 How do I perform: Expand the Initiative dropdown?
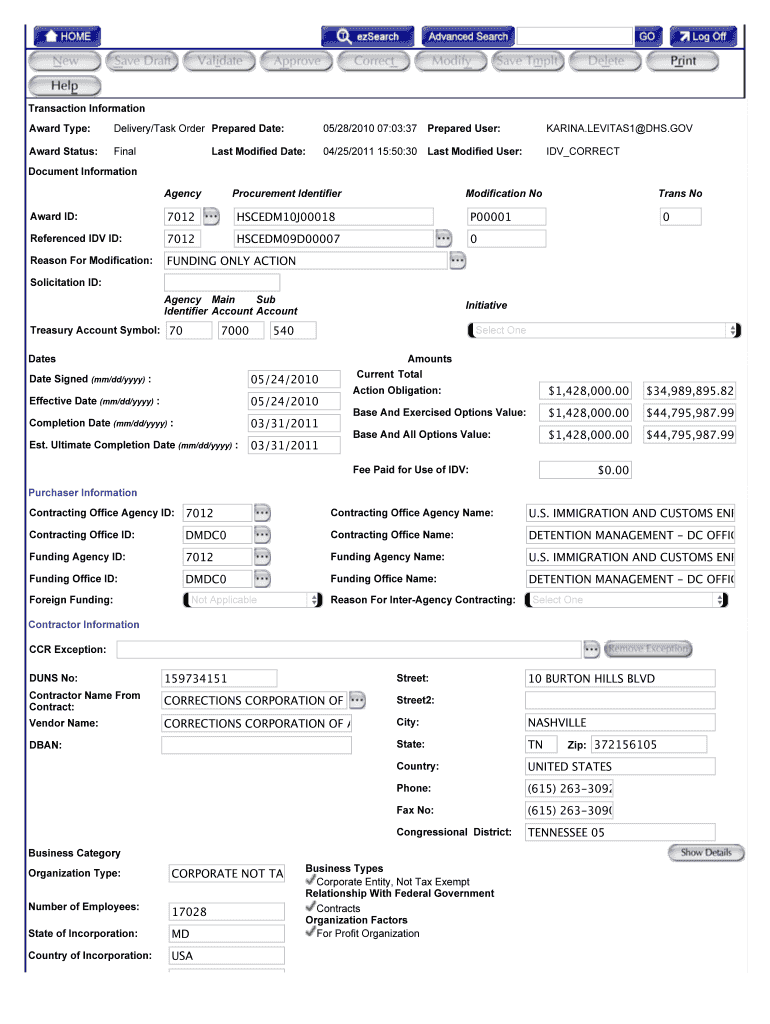pos(604,330)
